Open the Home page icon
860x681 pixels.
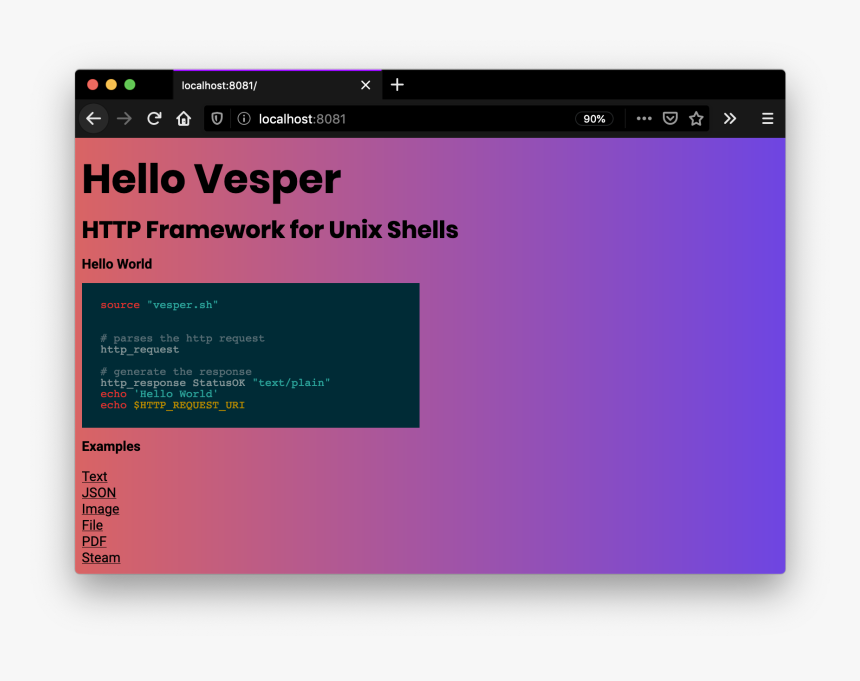pos(184,118)
